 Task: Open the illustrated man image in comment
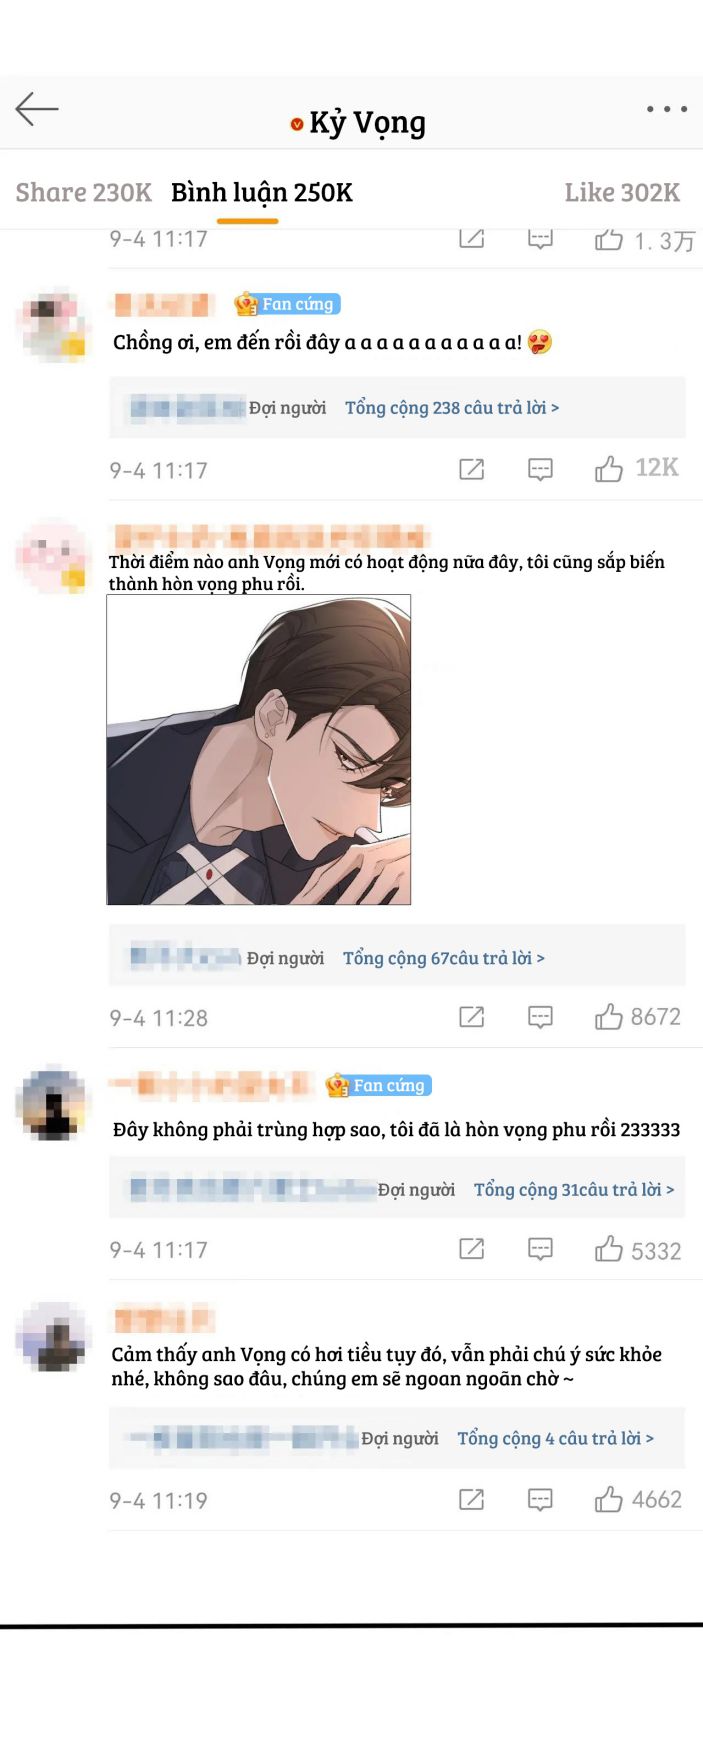[259, 750]
